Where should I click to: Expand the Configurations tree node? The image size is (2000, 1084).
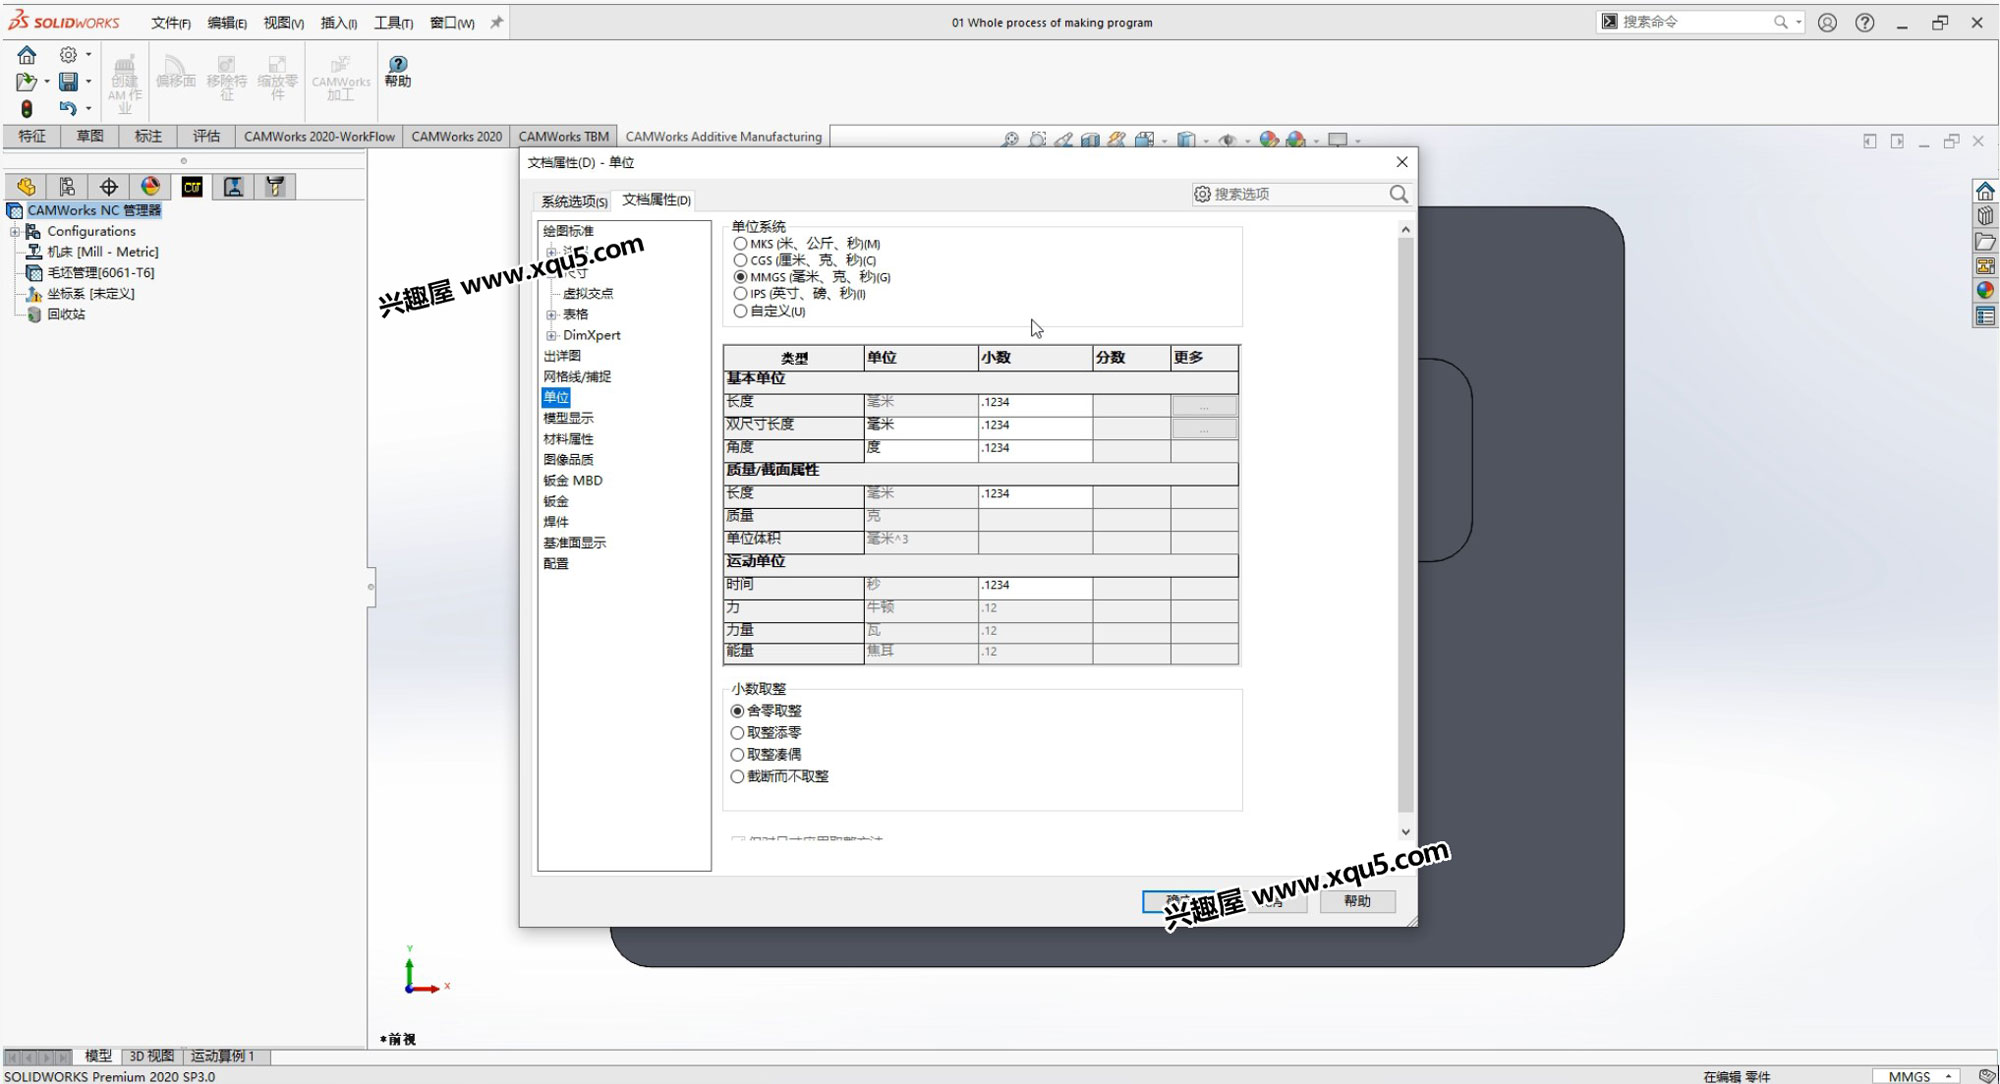(x=15, y=231)
